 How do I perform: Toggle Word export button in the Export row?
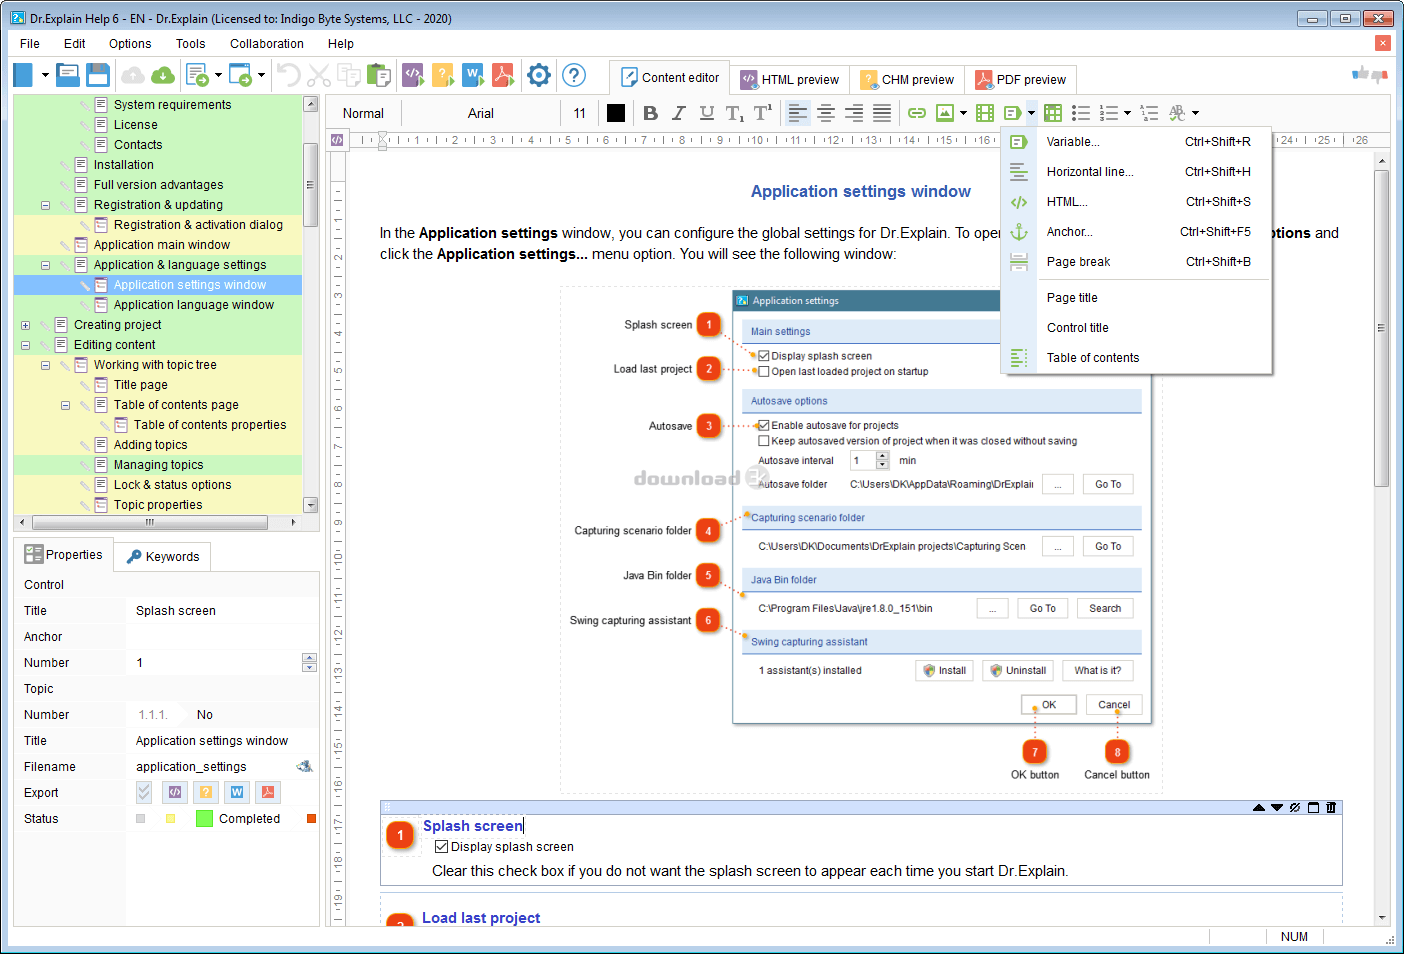click(x=237, y=792)
